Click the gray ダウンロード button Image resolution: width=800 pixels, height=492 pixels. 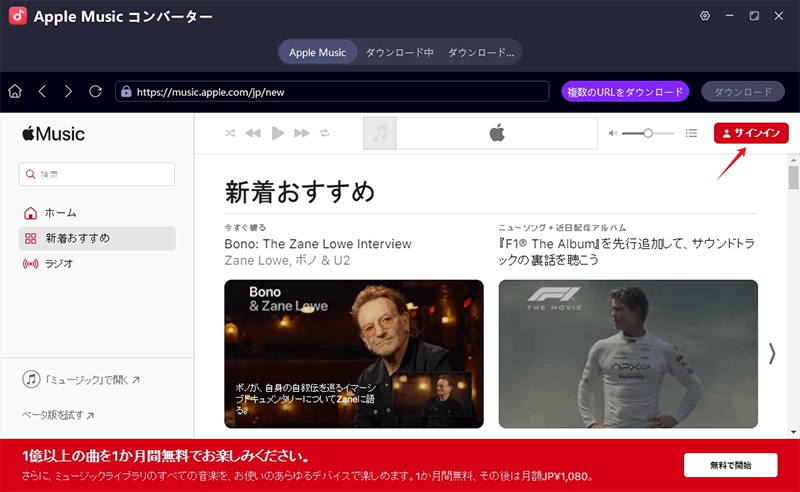coord(743,92)
